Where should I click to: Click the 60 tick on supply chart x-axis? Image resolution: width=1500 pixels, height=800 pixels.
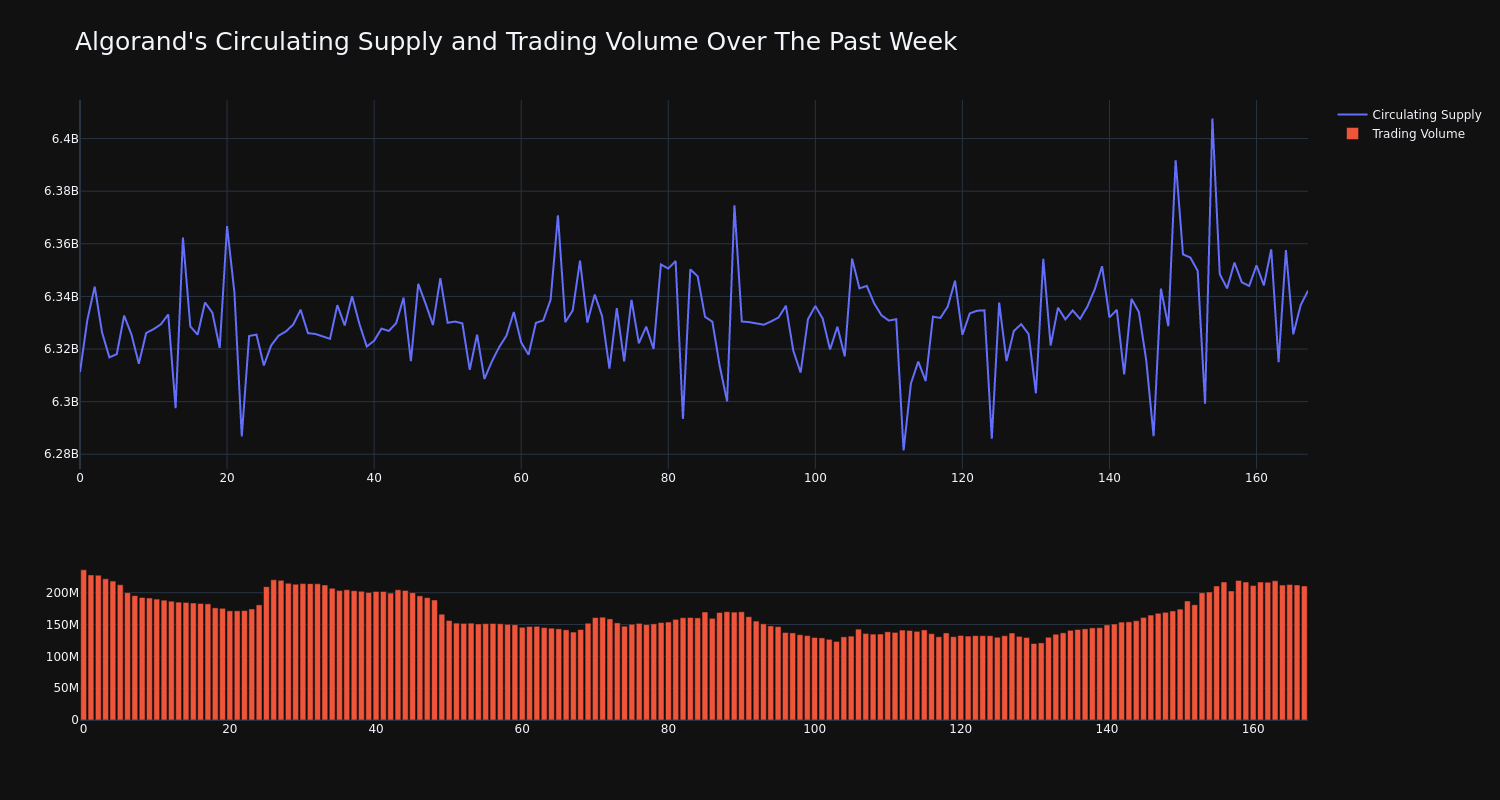click(x=521, y=478)
